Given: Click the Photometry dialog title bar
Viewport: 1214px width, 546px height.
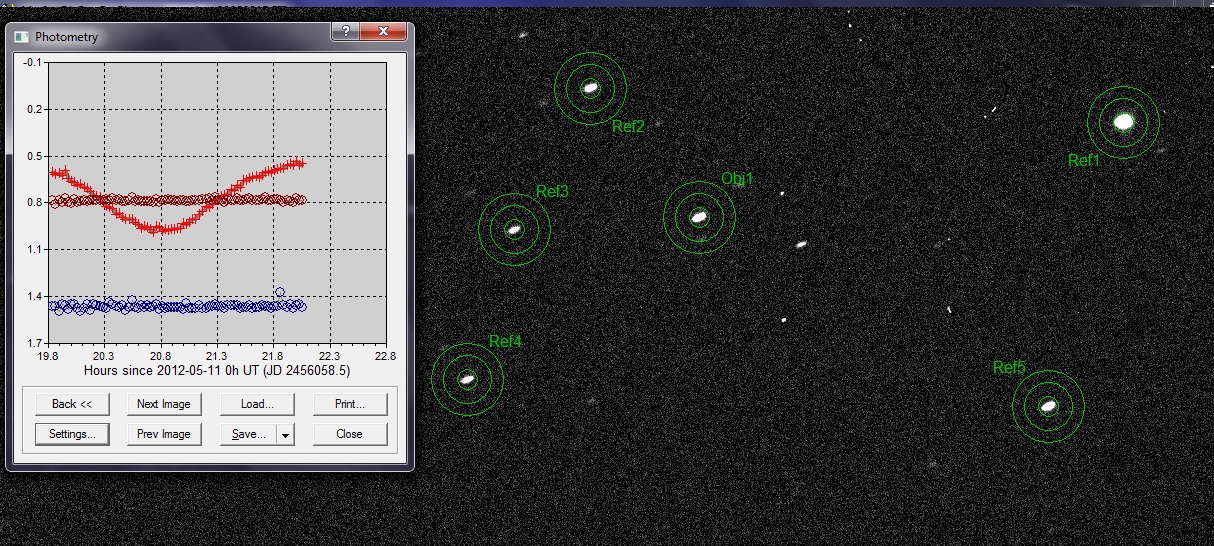Looking at the screenshot, I should [180, 37].
